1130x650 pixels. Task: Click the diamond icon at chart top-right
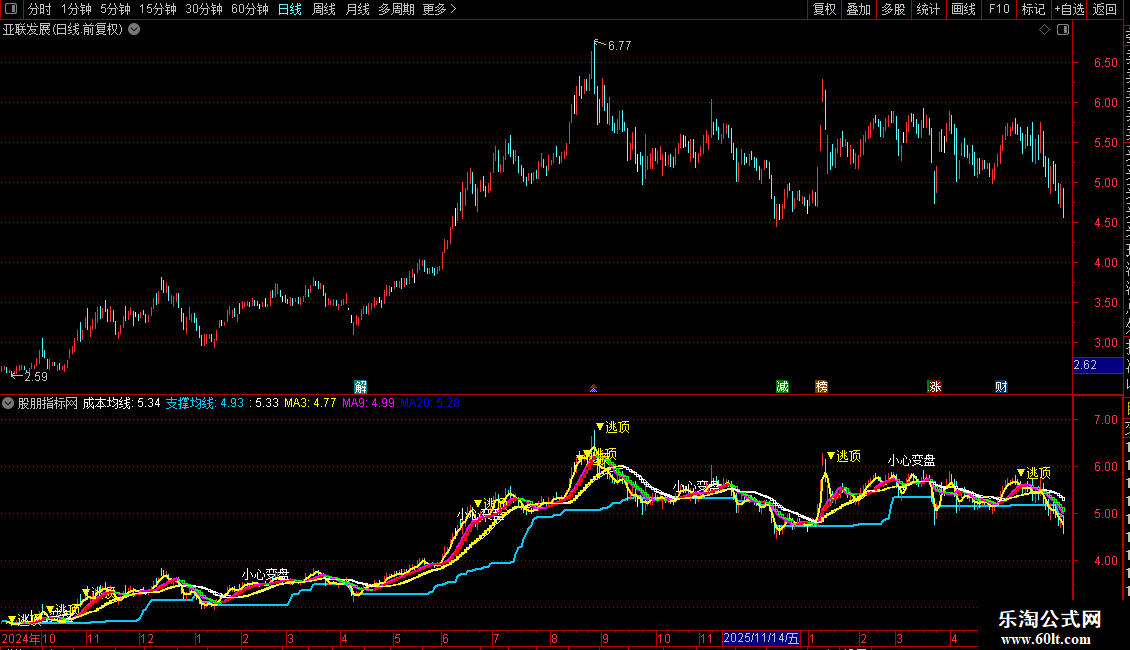1044,30
